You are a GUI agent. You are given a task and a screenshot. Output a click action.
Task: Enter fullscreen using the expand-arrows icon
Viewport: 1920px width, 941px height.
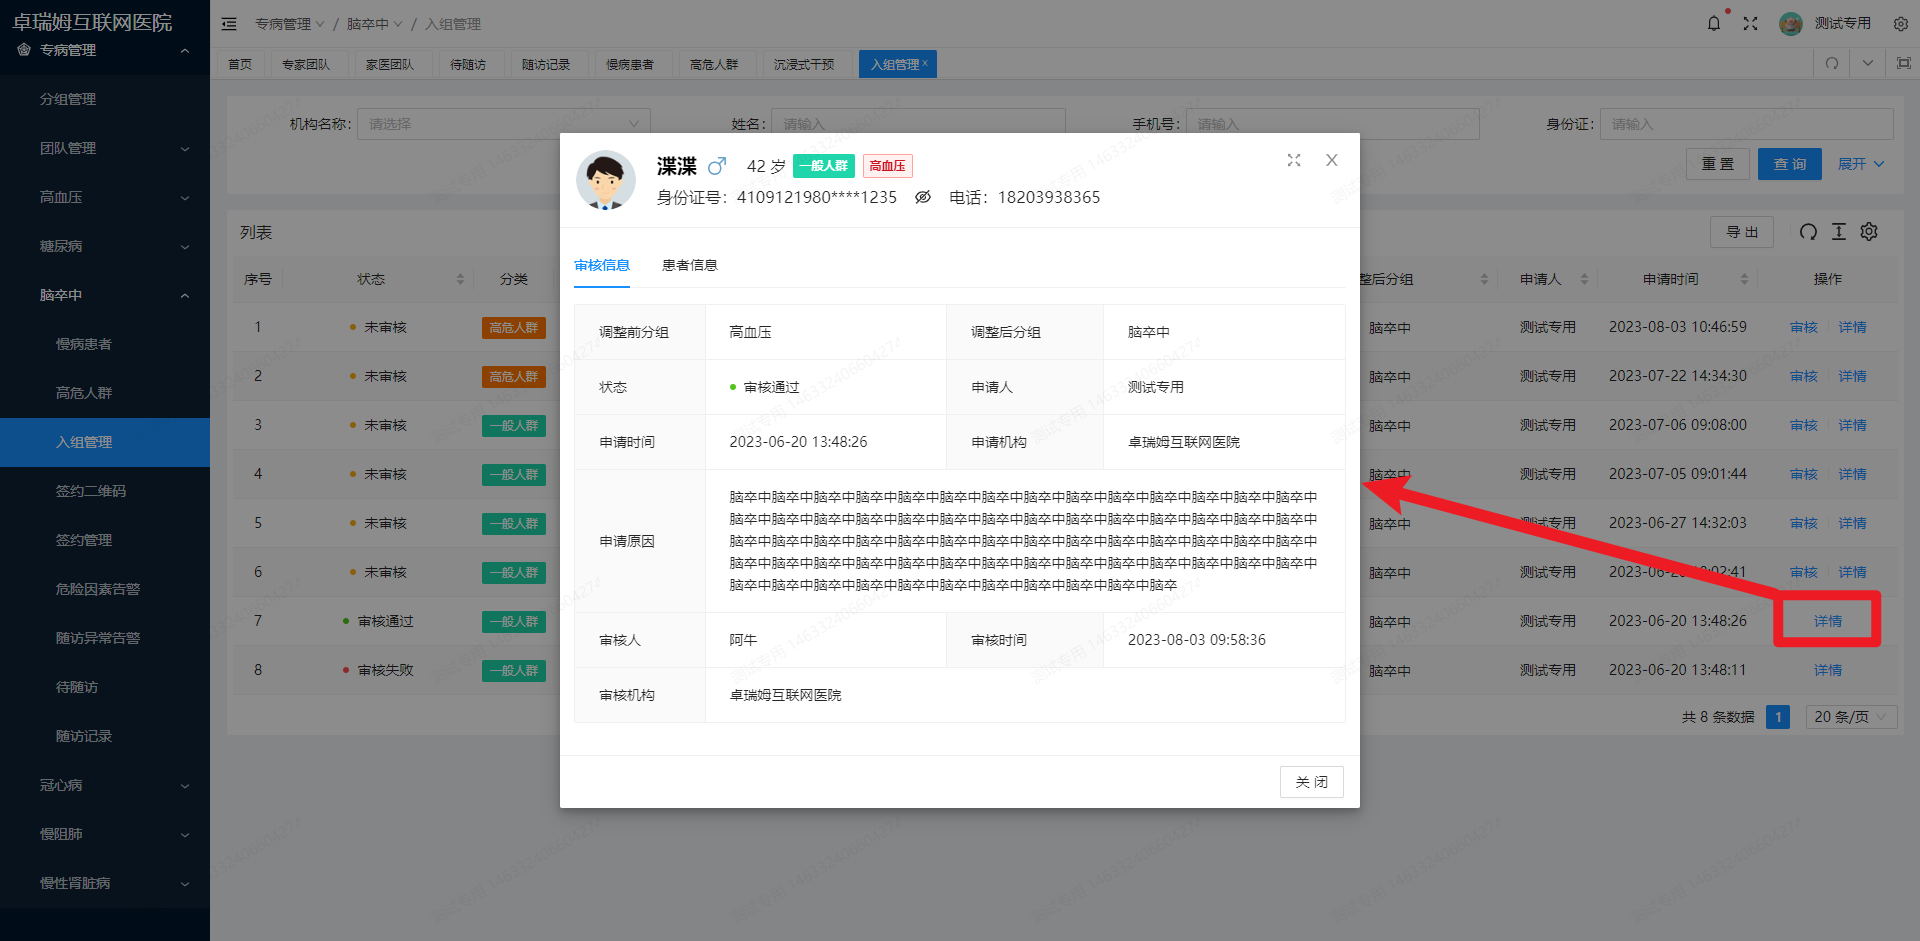(1751, 22)
